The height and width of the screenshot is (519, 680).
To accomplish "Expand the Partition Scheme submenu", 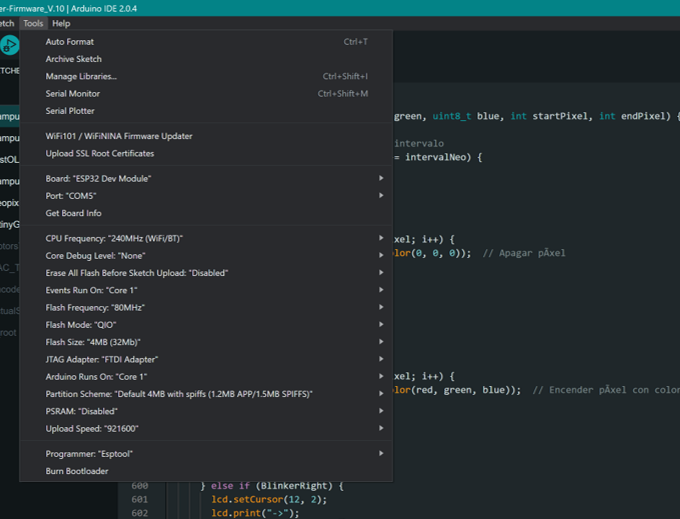I will point(206,394).
